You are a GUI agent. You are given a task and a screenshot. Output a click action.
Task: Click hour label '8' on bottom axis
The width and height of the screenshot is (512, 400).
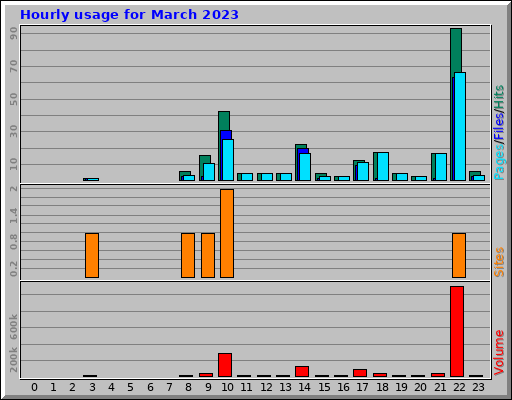pos(188,387)
